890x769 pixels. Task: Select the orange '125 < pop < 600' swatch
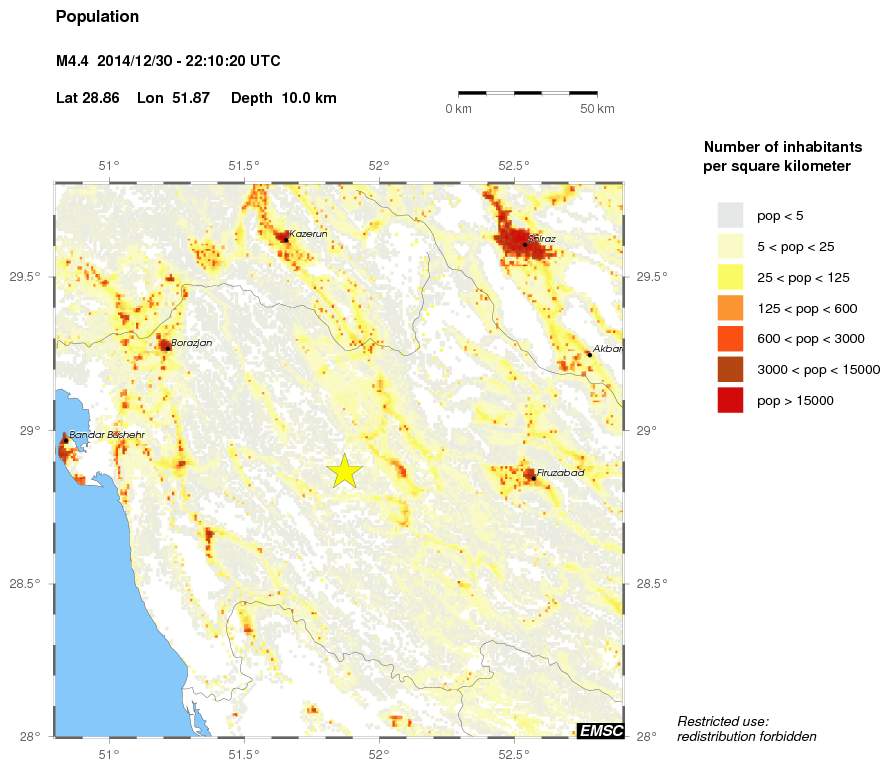(x=730, y=308)
